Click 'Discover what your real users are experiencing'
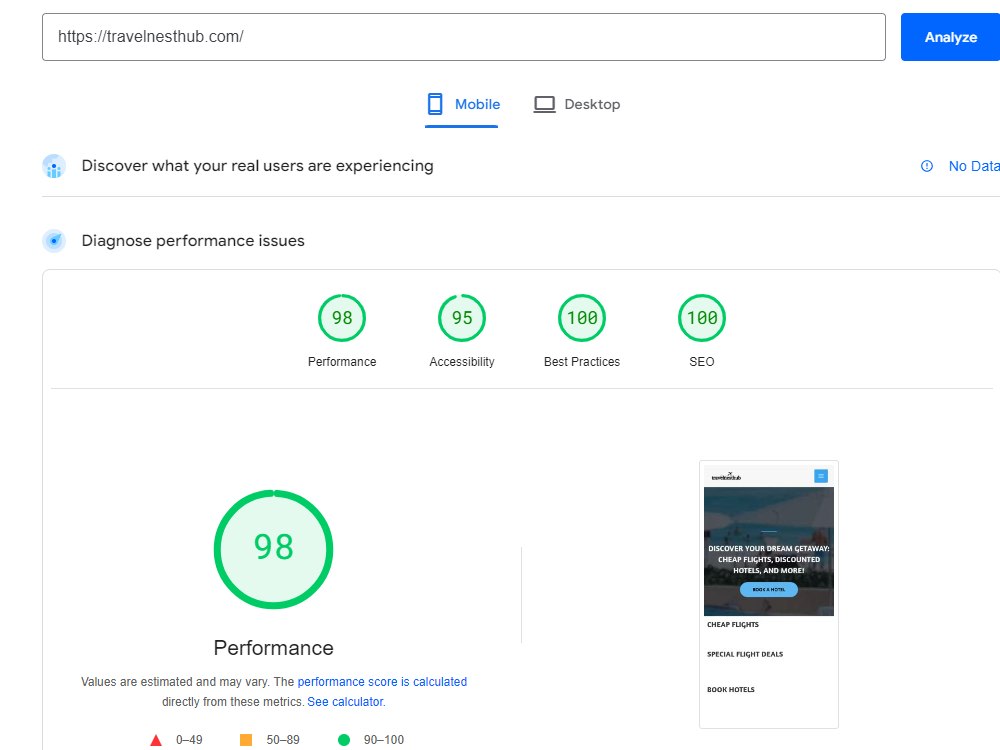This screenshot has height=750, width=1000. coord(258,166)
